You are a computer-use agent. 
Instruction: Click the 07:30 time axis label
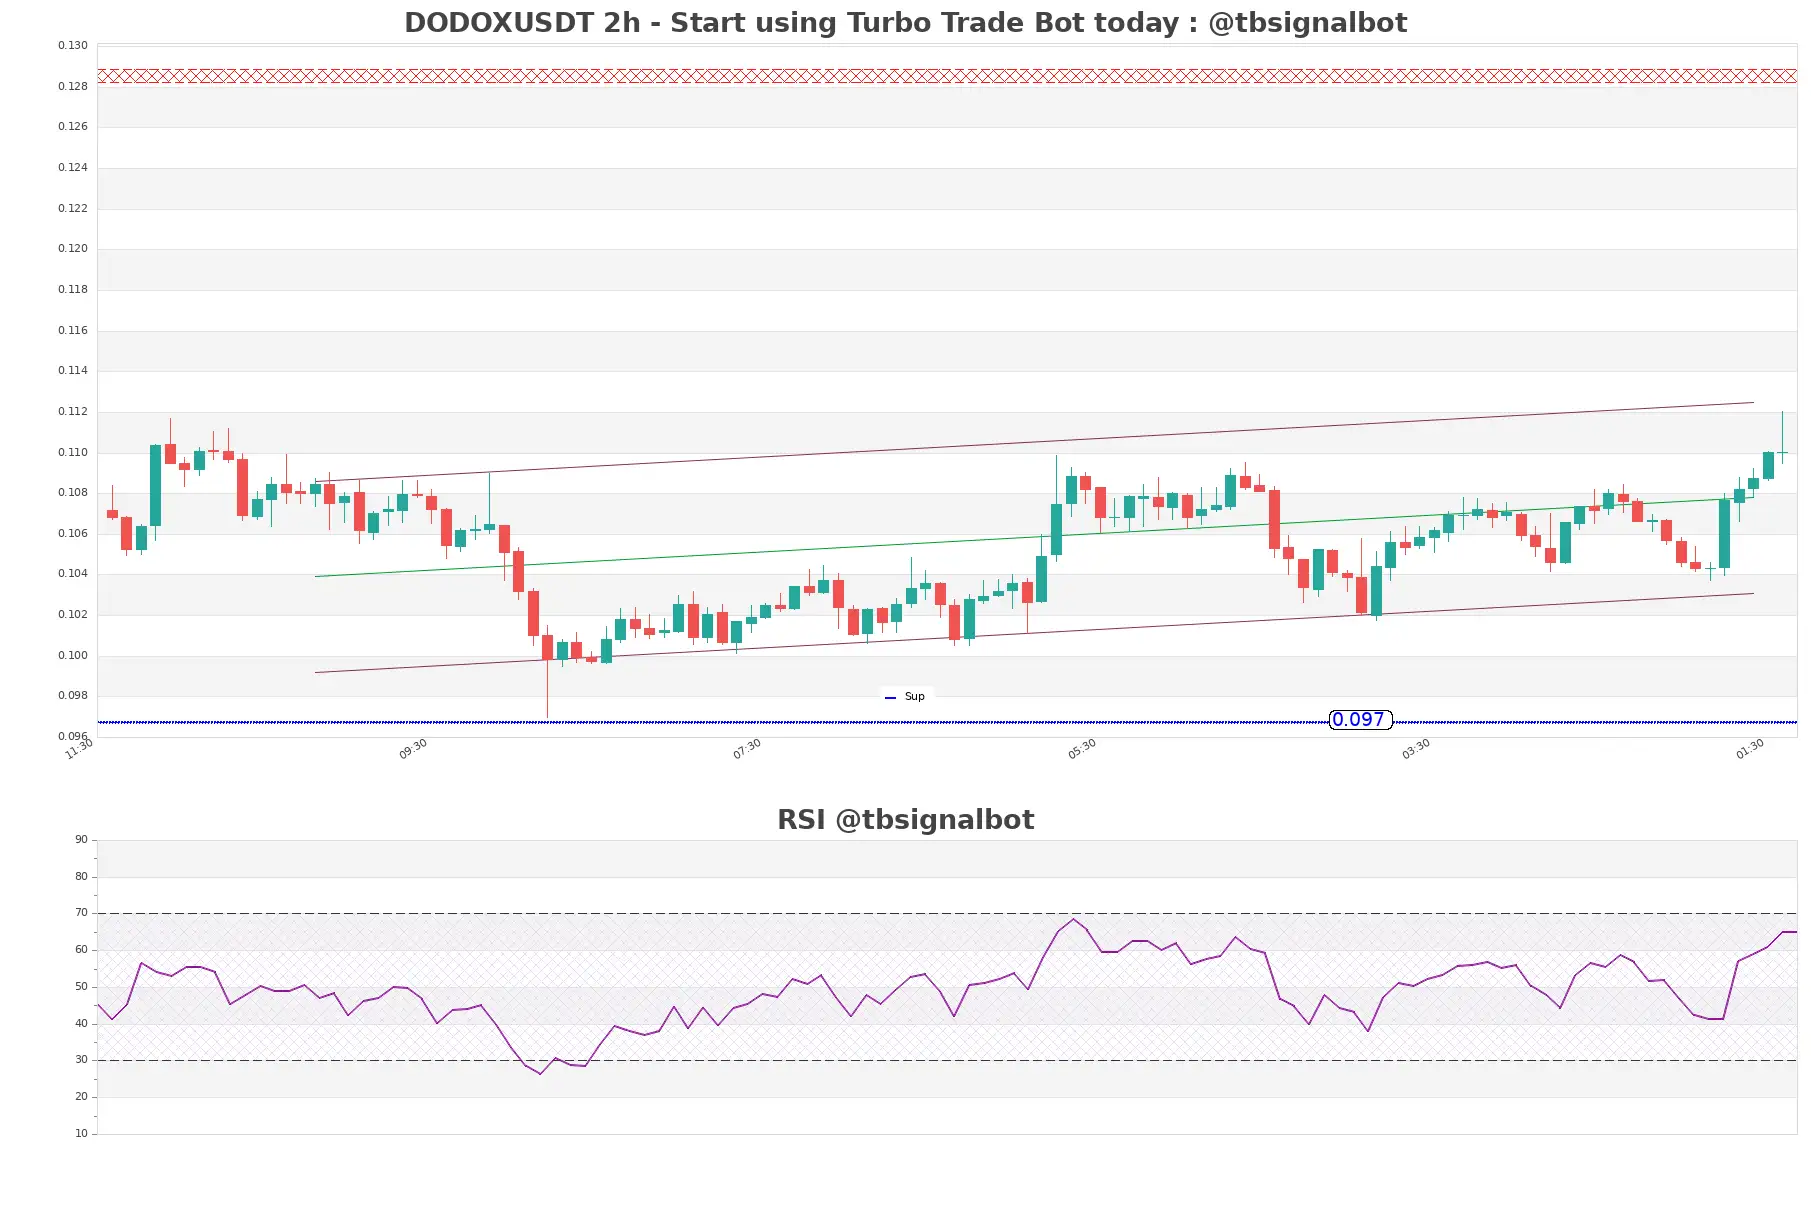pos(746,750)
